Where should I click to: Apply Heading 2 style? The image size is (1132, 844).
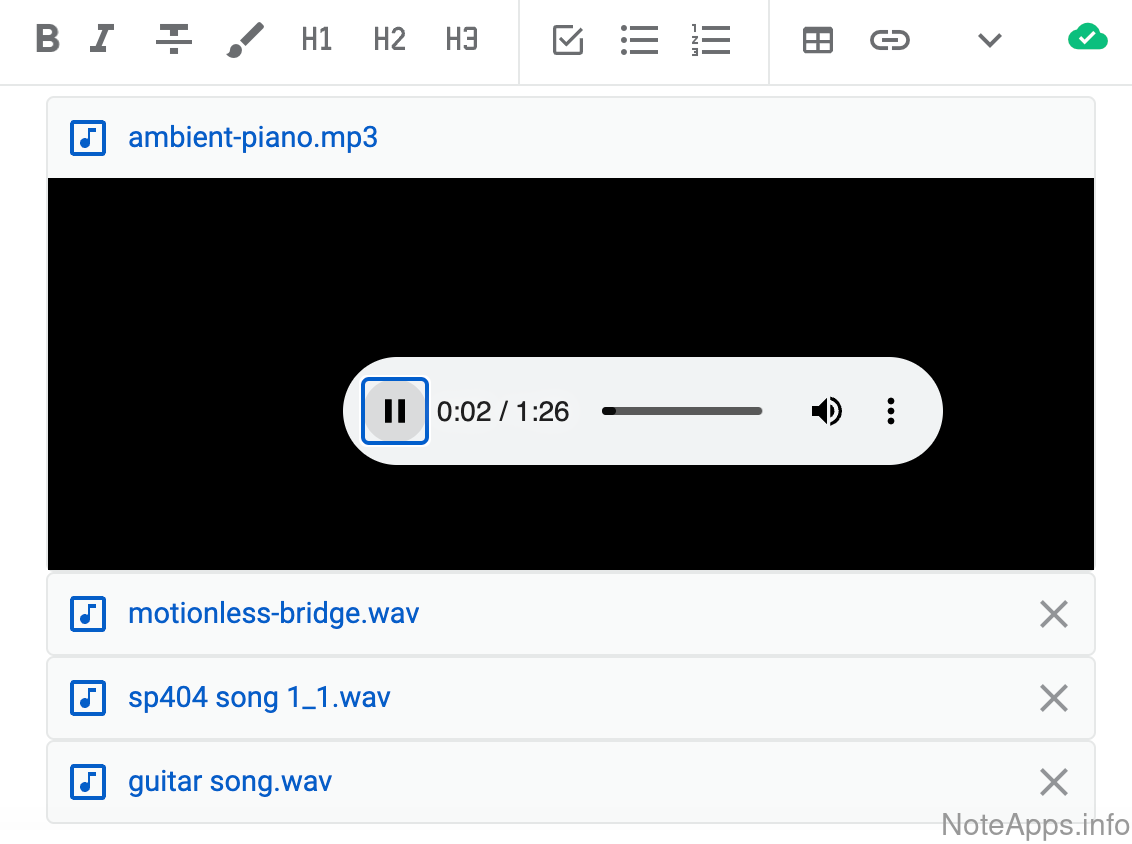coord(389,40)
